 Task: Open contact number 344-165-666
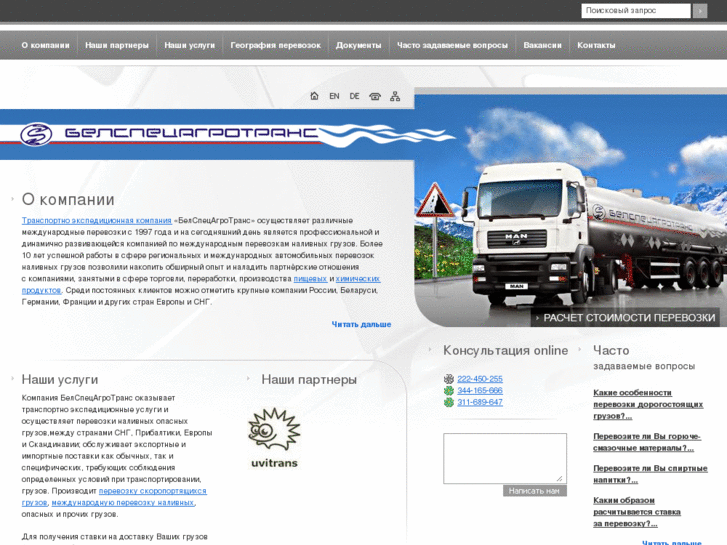point(480,391)
